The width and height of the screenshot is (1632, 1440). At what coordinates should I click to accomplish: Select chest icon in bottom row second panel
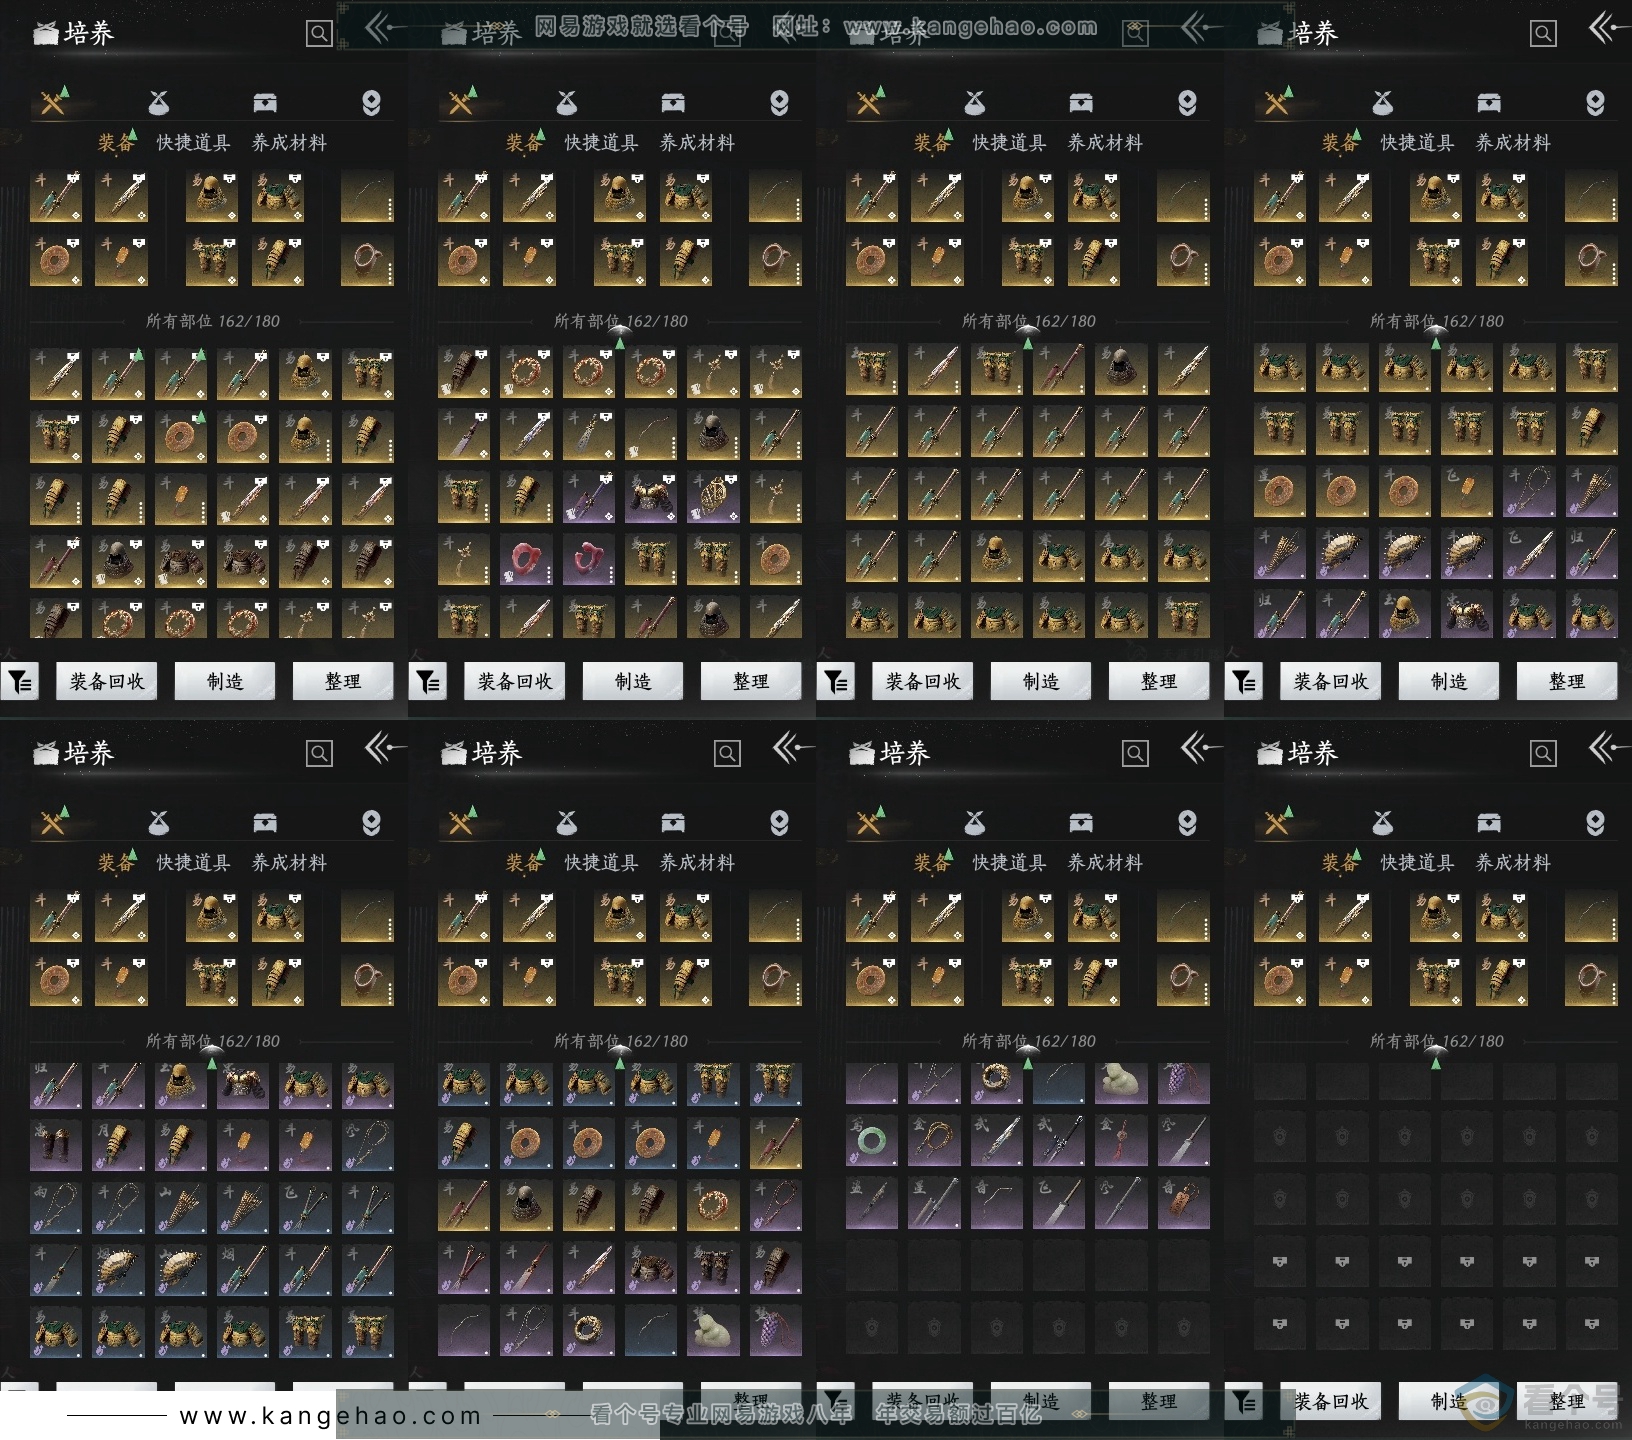coord(673,823)
